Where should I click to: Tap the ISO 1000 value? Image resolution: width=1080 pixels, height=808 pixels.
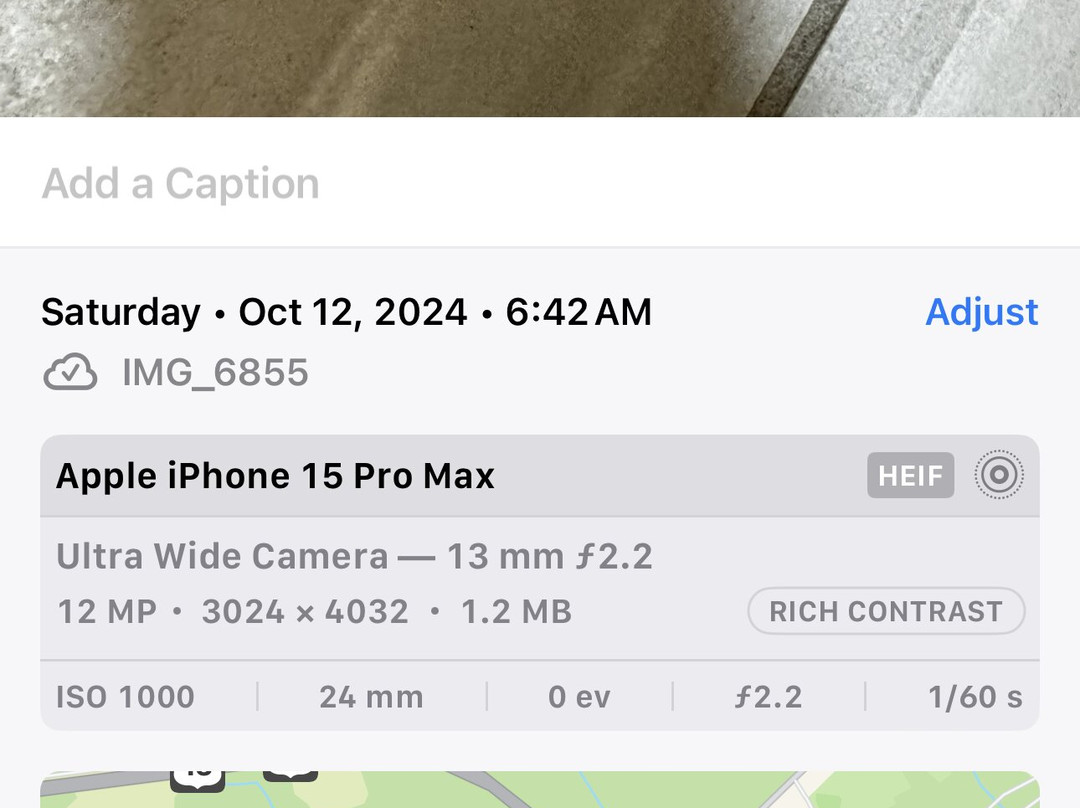tap(126, 697)
